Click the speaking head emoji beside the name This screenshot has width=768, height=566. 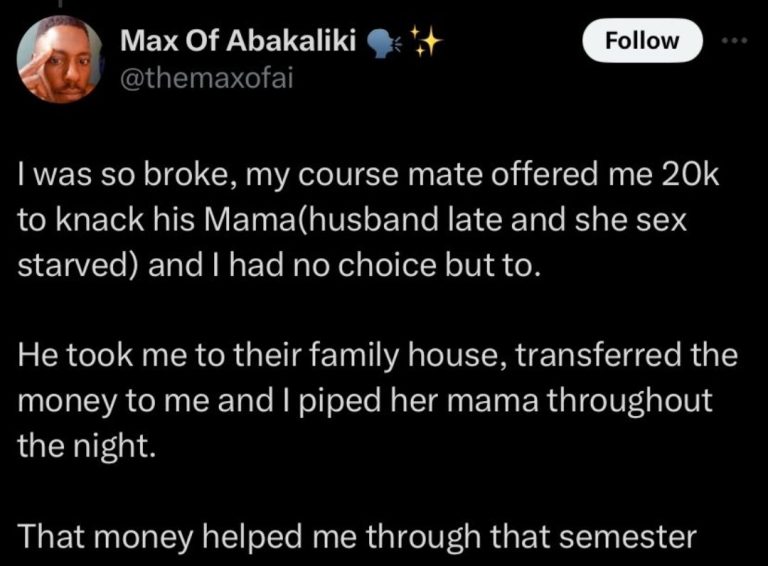383,42
